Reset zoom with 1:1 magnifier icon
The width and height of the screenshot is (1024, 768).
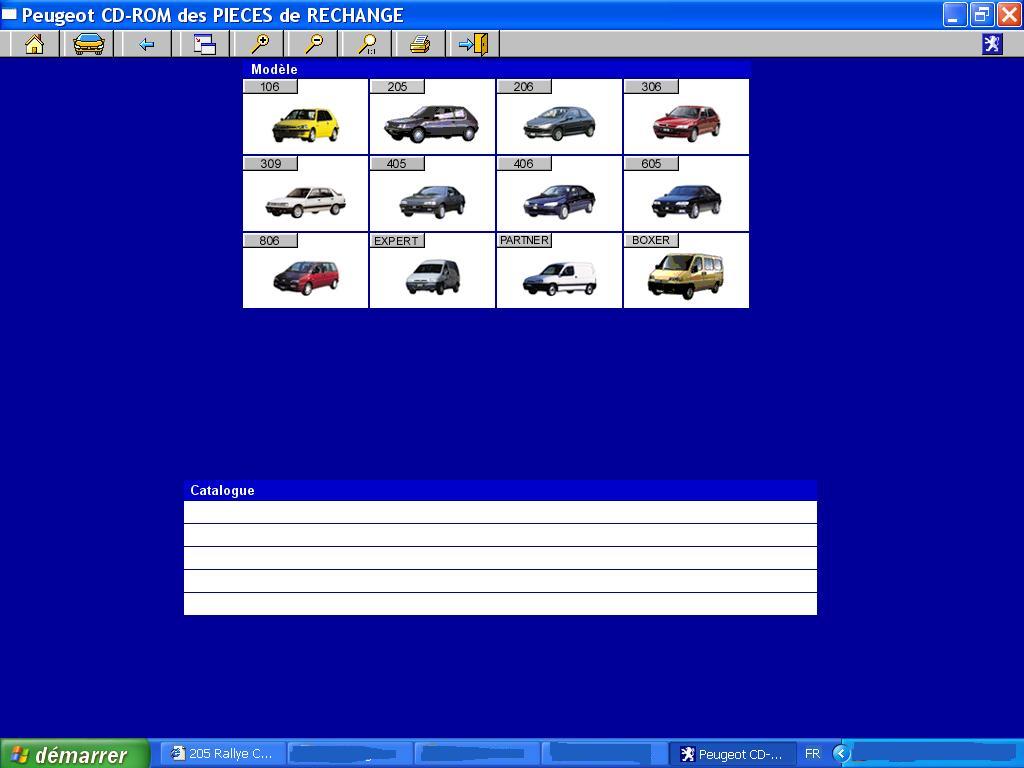click(368, 44)
